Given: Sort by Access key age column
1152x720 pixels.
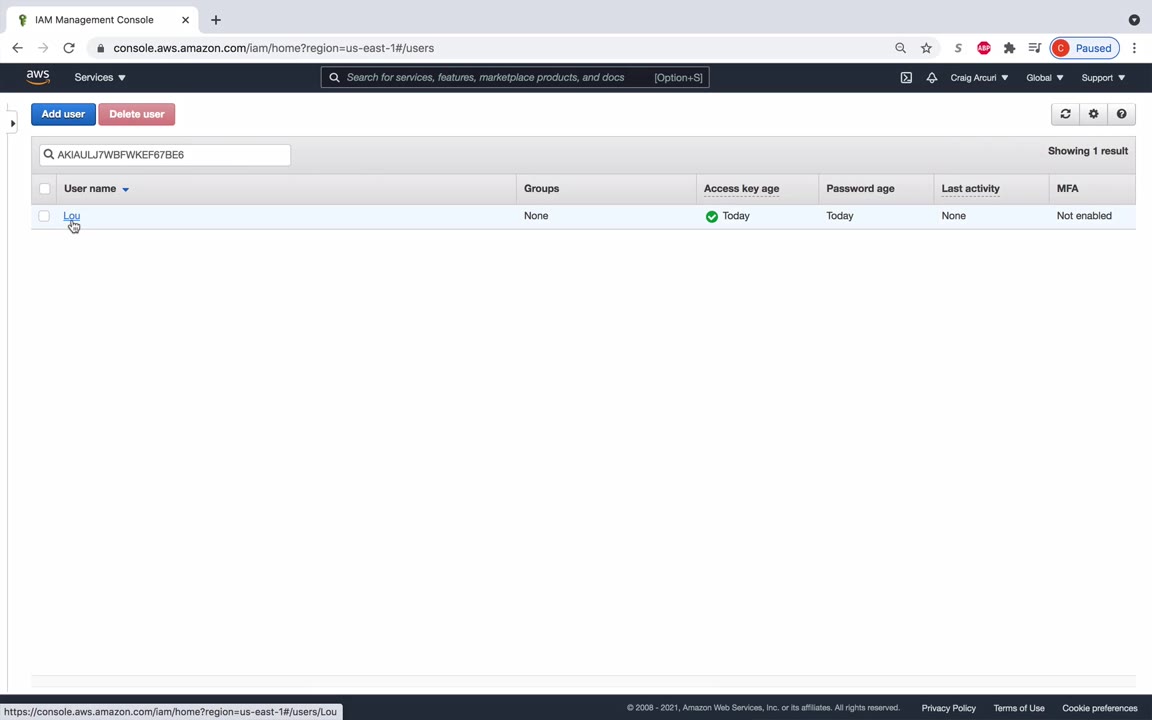Looking at the screenshot, I should coord(741,189).
